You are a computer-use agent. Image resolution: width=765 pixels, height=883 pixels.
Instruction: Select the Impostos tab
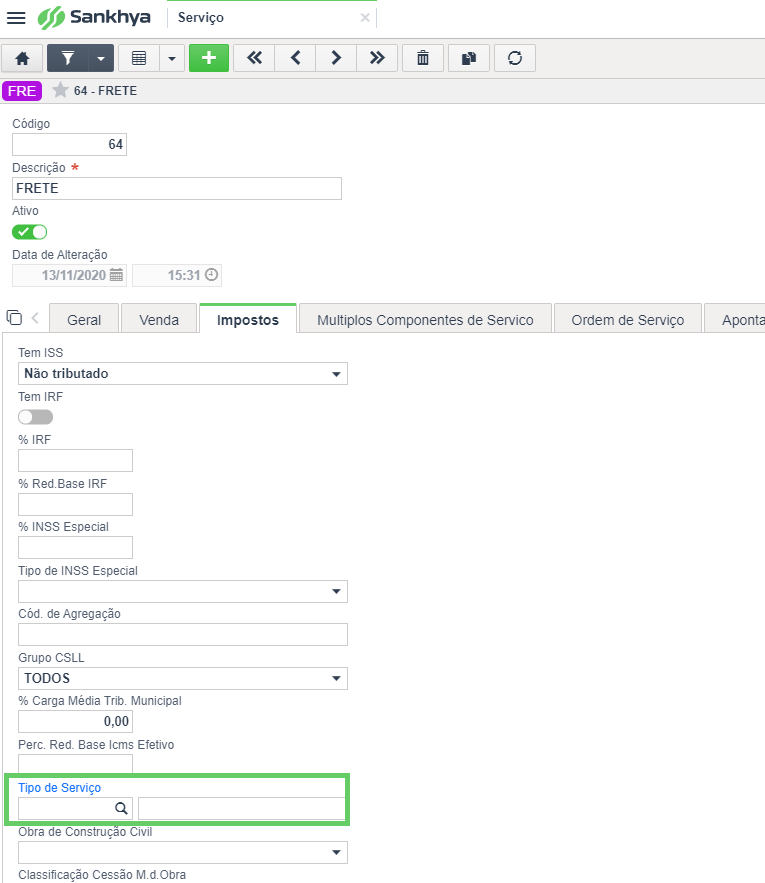248,320
